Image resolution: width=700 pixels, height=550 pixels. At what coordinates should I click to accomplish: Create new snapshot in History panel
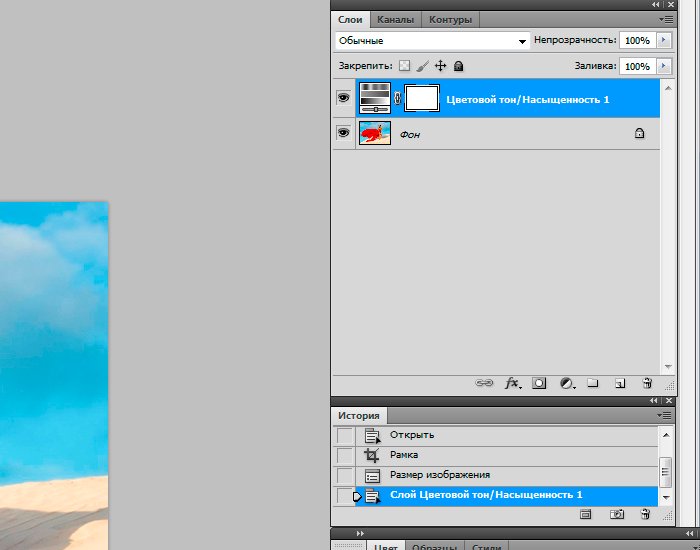pyautogui.click(x=617, y=514)
